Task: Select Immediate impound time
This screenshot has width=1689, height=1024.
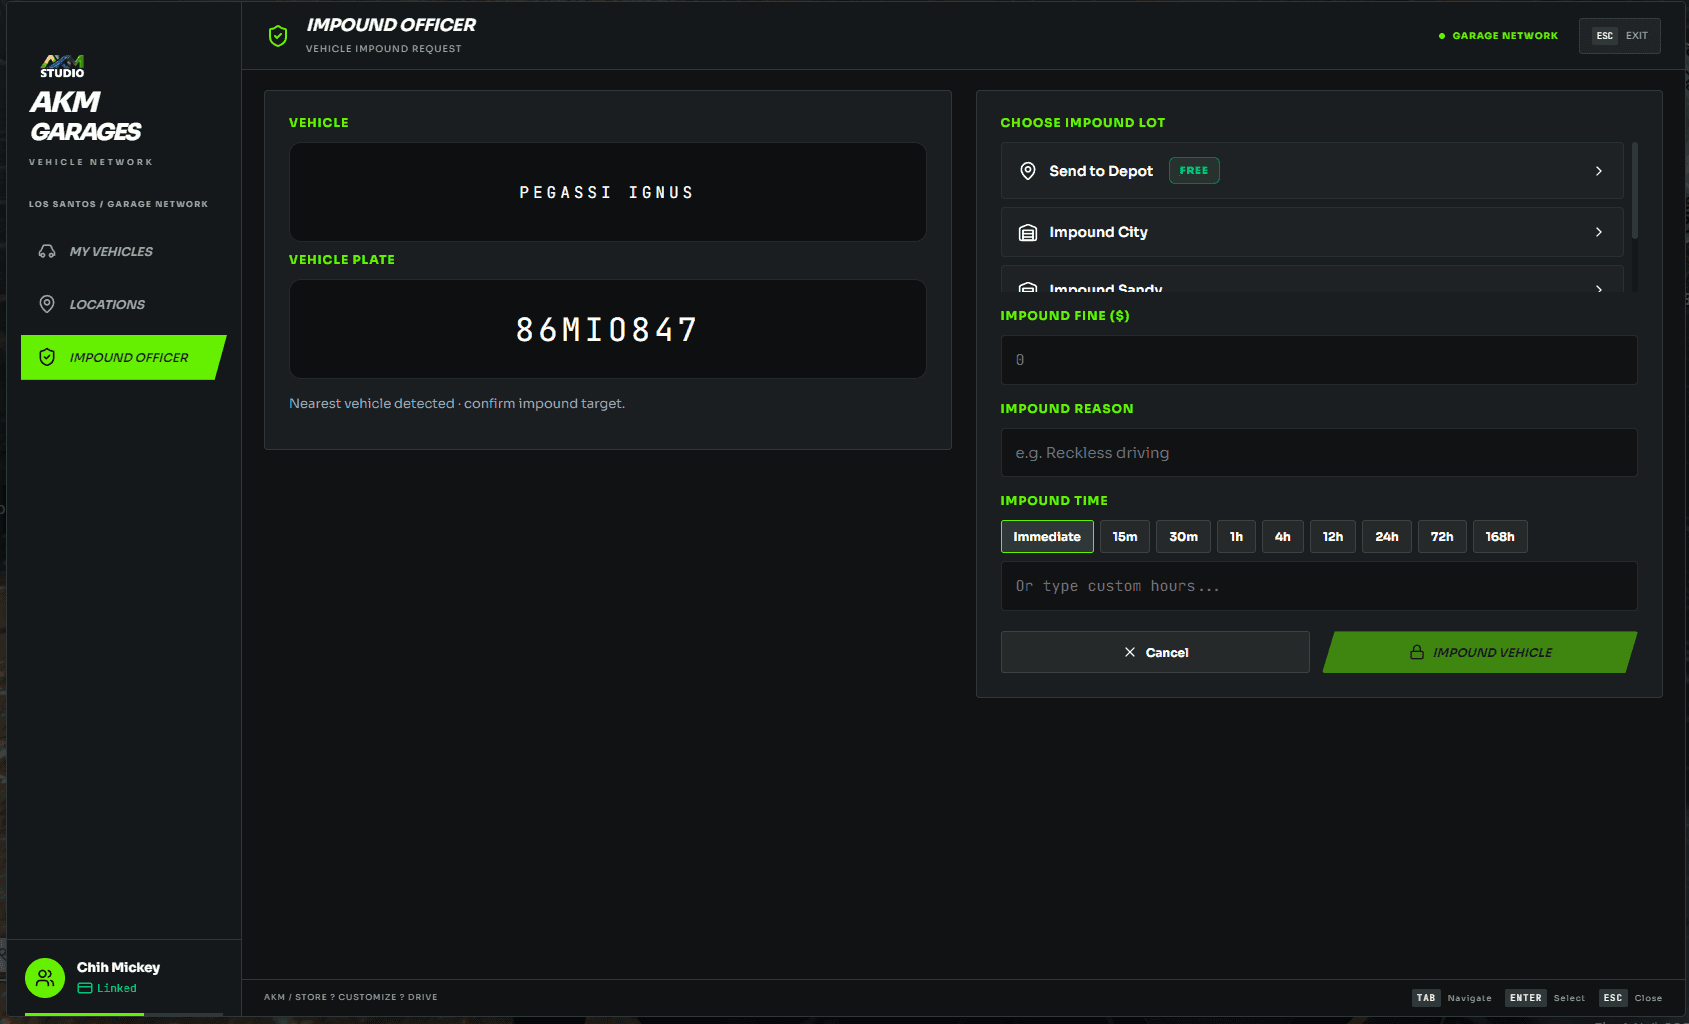Action: 1047,537
